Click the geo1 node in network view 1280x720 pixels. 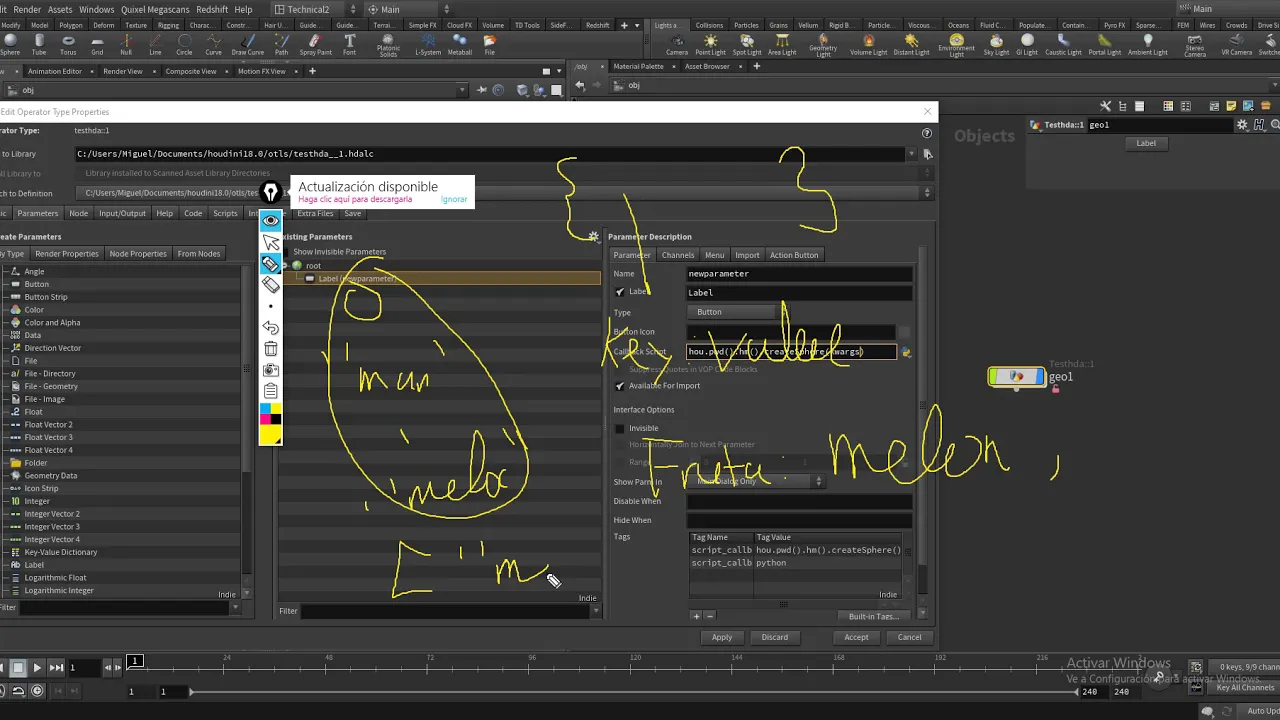tap(1016, 376)
